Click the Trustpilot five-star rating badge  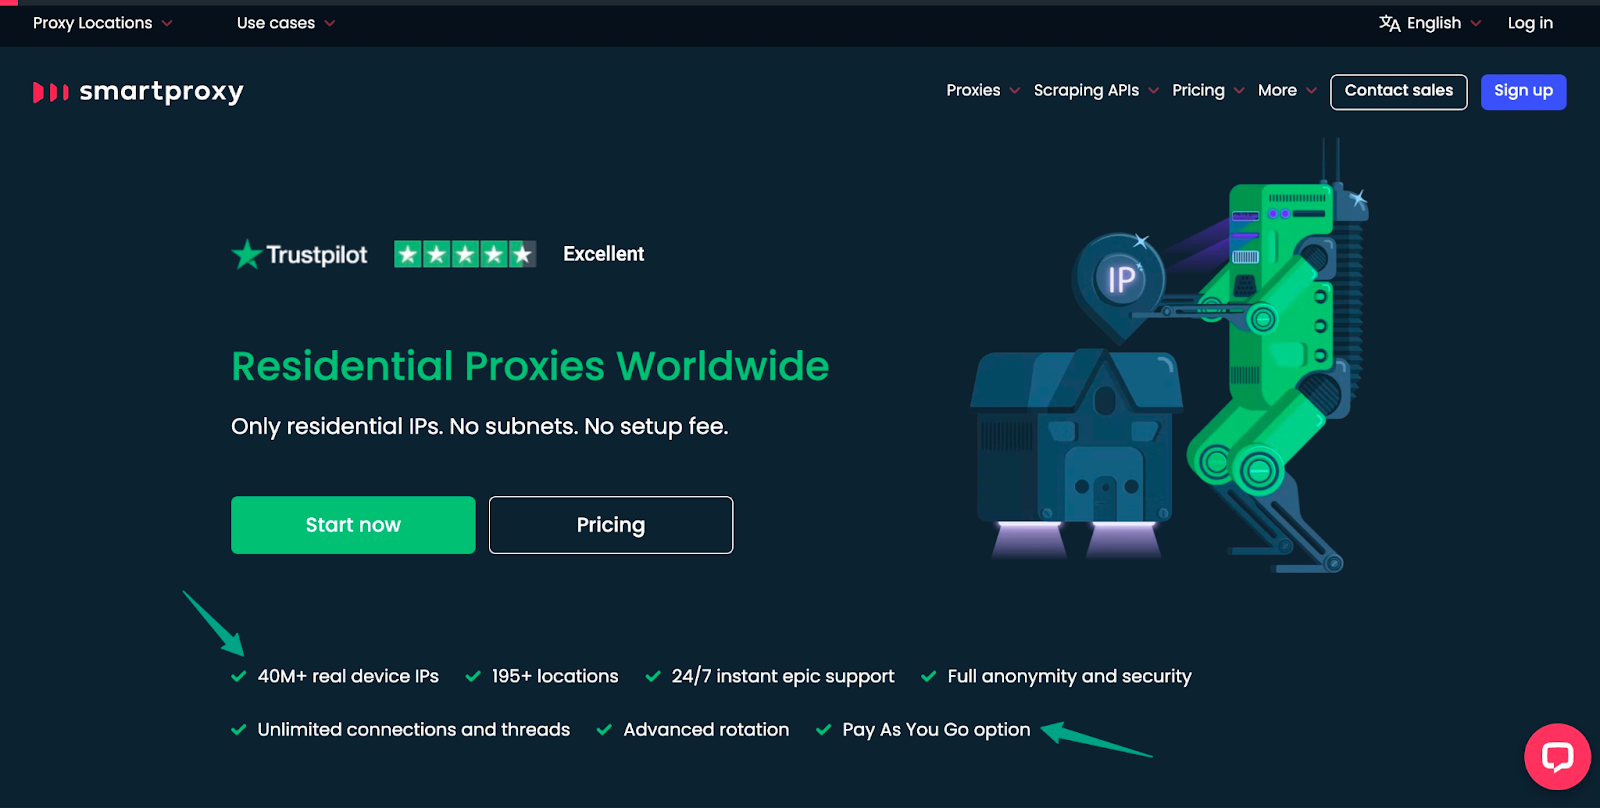465,254
